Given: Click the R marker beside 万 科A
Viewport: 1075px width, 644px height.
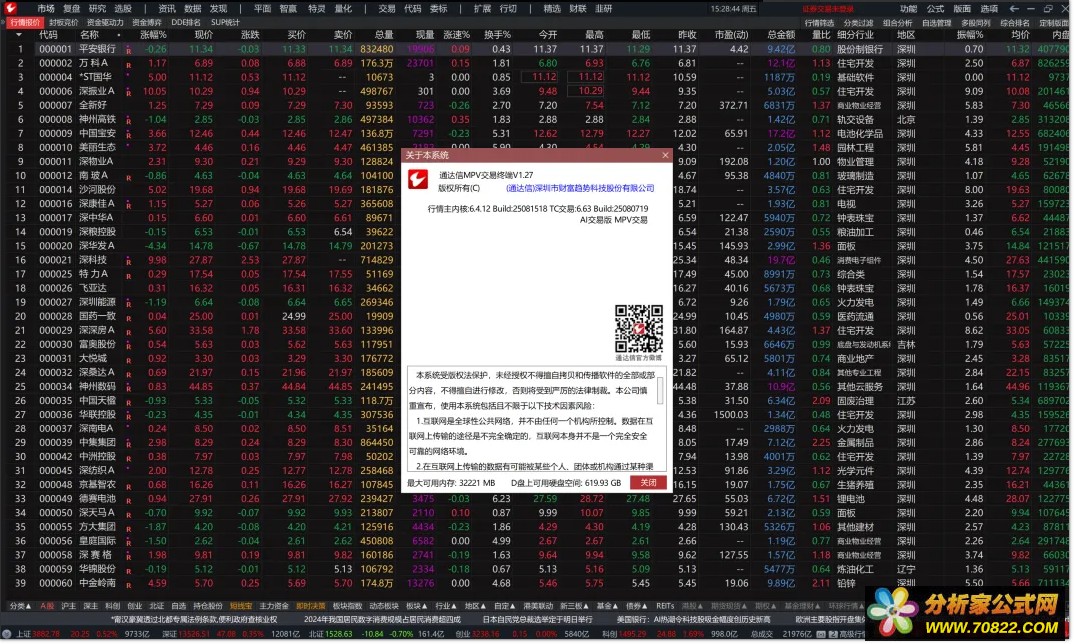Looking at the screenshot, I should click(x=128, y=64).
